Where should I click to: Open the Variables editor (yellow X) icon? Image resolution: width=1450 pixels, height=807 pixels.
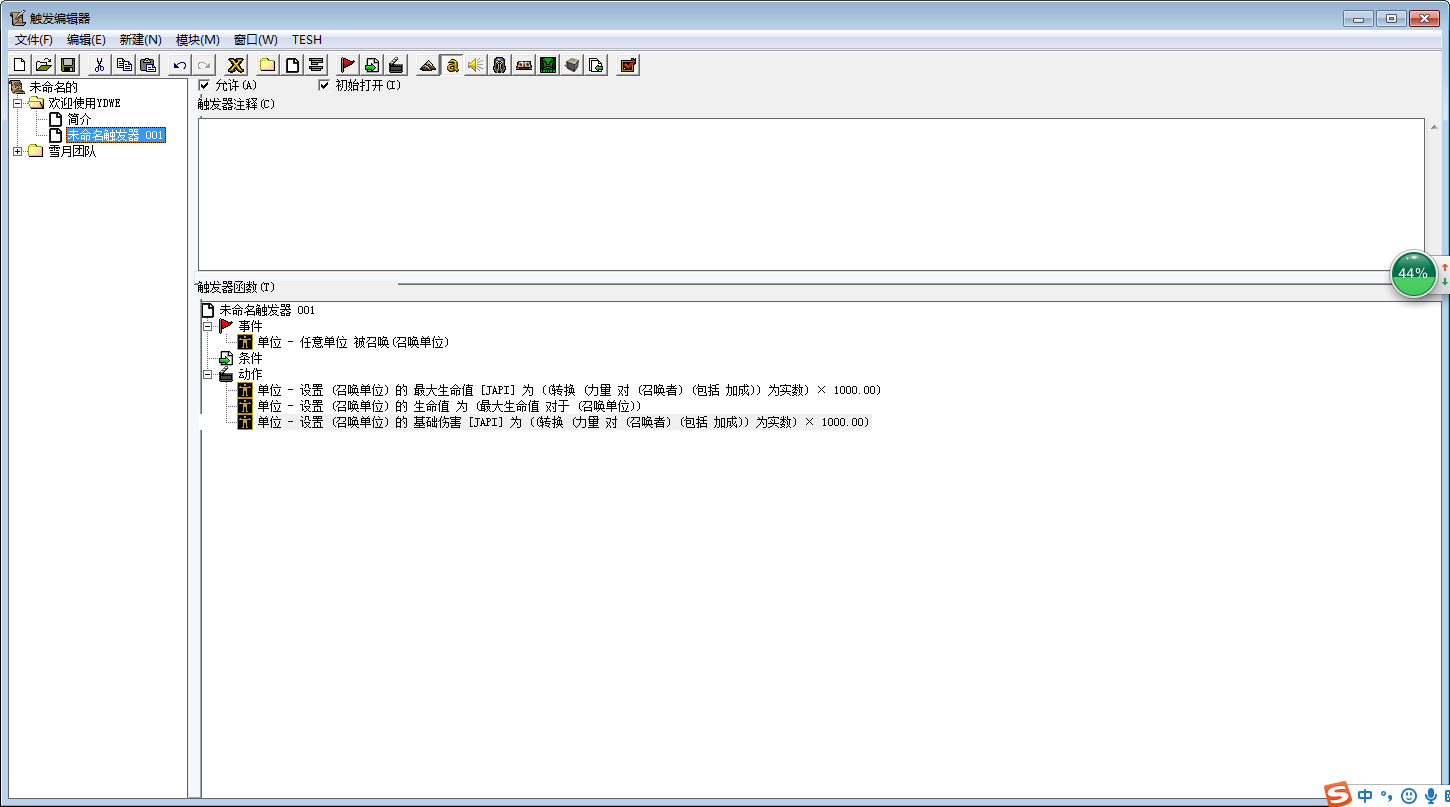236,65
